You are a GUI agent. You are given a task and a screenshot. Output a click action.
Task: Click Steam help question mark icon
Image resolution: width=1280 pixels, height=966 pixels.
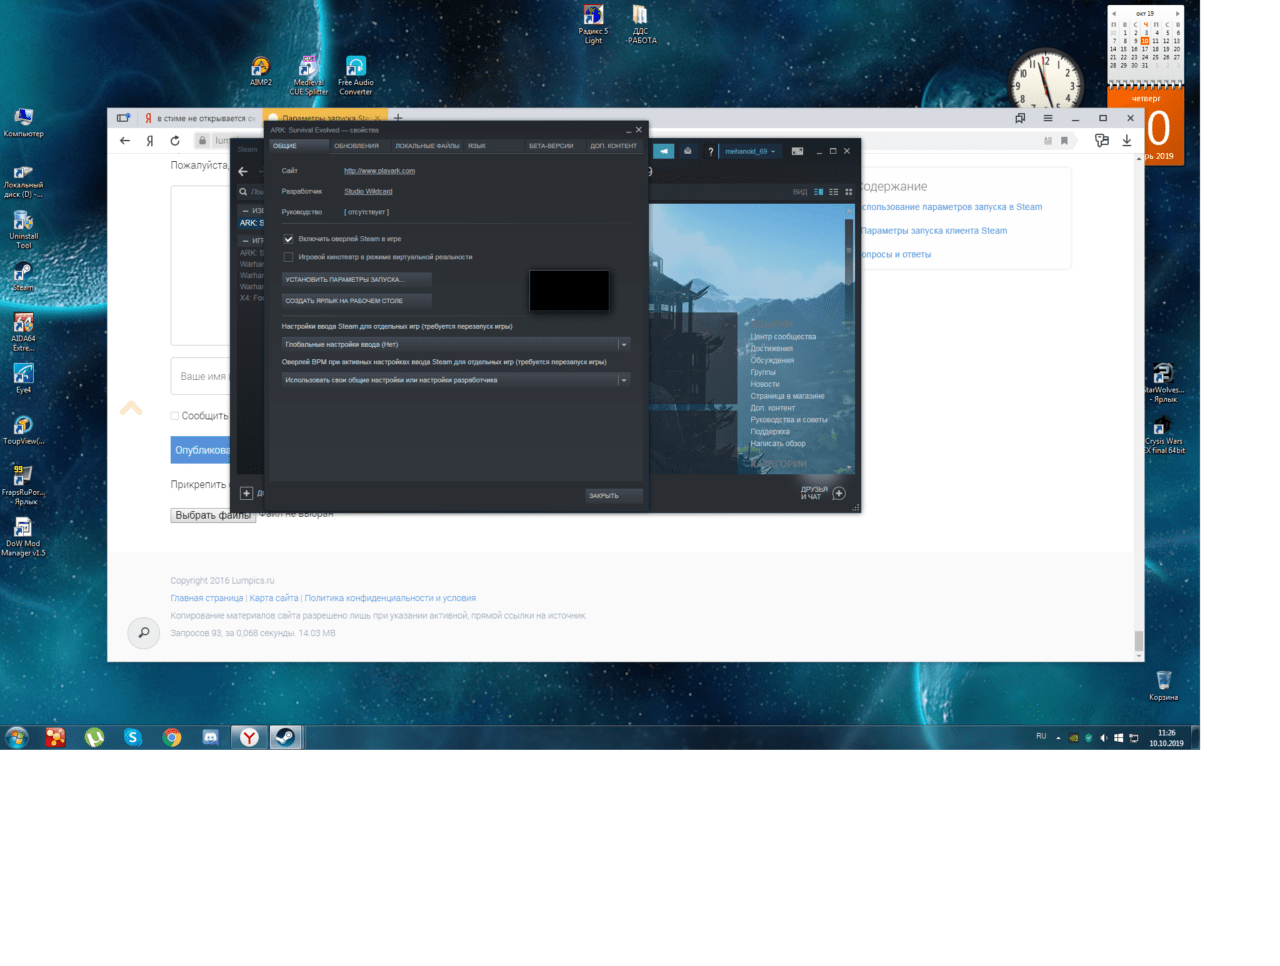tap(711, 151)
